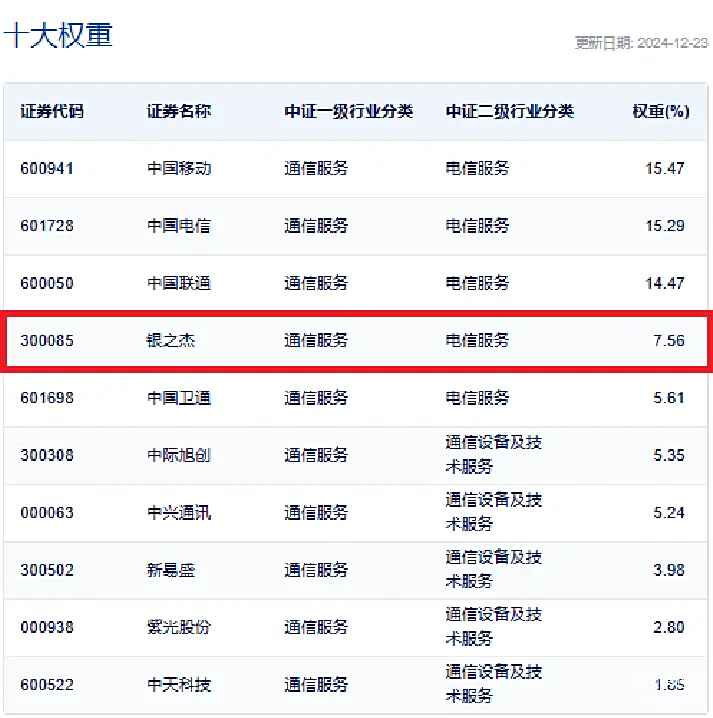Select security code 300502
The image size is (713, 718).
pos(47,570)
